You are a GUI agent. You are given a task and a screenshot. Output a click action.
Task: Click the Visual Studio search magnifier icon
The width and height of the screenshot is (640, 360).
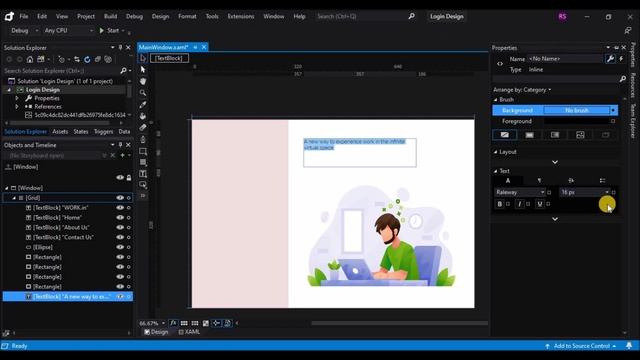click(411, 16)
